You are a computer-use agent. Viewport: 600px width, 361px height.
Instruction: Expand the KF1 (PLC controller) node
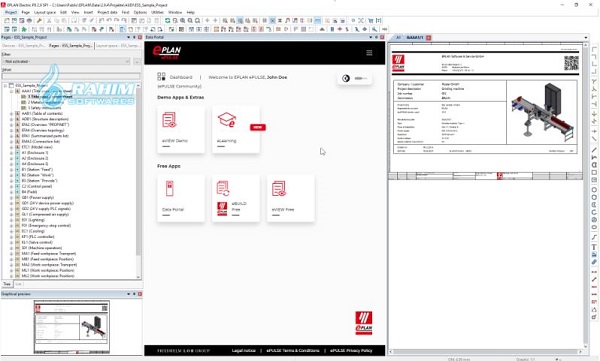pos(11,237)
